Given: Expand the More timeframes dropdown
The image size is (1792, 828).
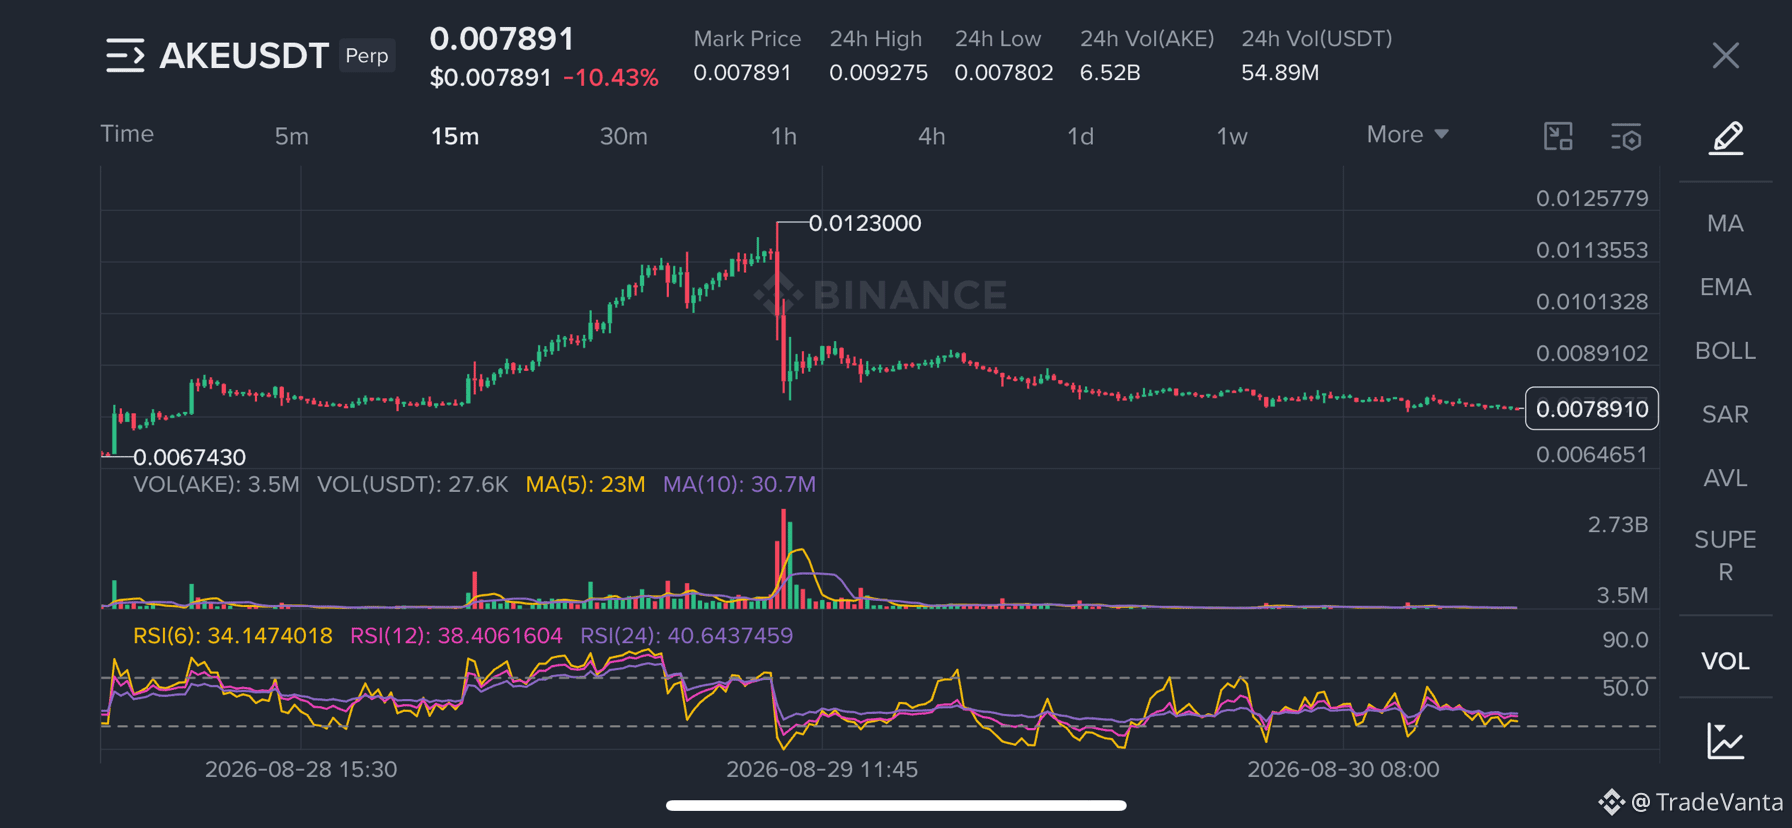Looking at the screenshot, I should 1407,134.
